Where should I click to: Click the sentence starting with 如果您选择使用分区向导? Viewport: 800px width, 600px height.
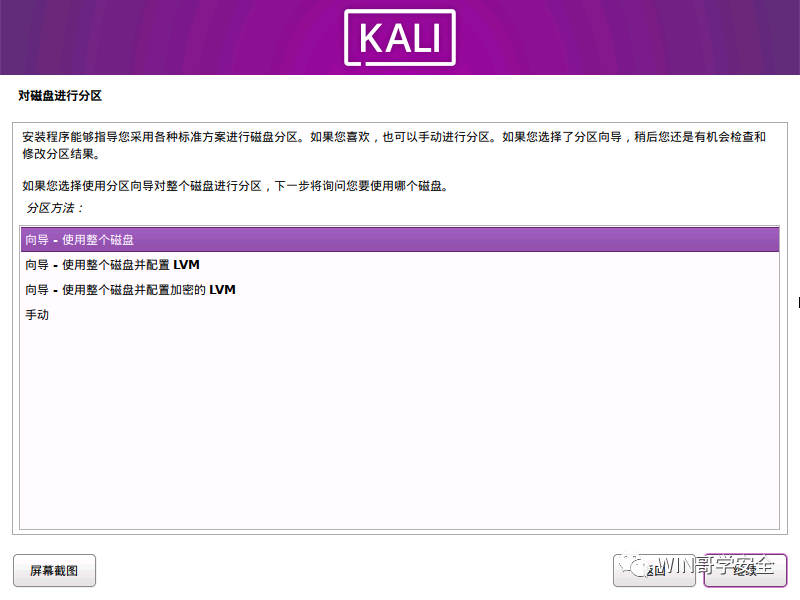[235, 186]
